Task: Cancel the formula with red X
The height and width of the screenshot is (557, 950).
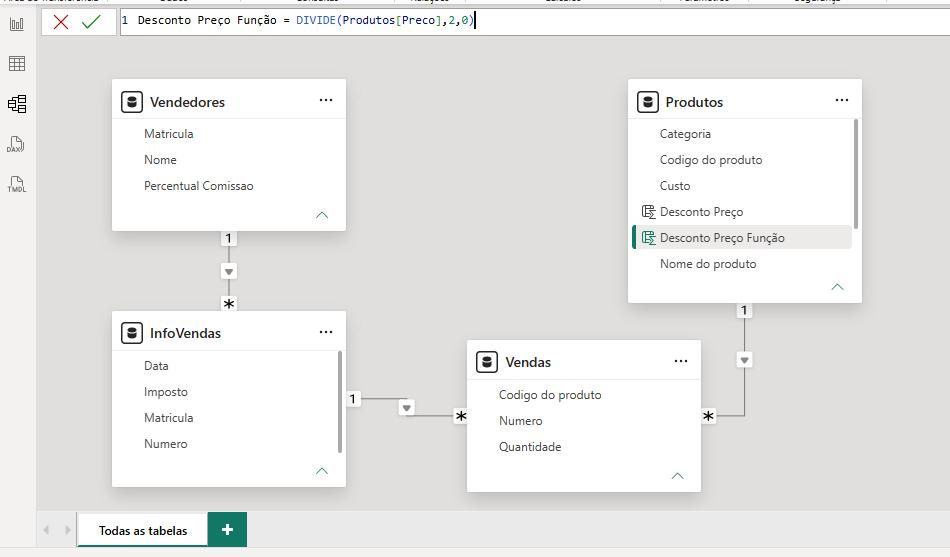Action: (61, 22)
